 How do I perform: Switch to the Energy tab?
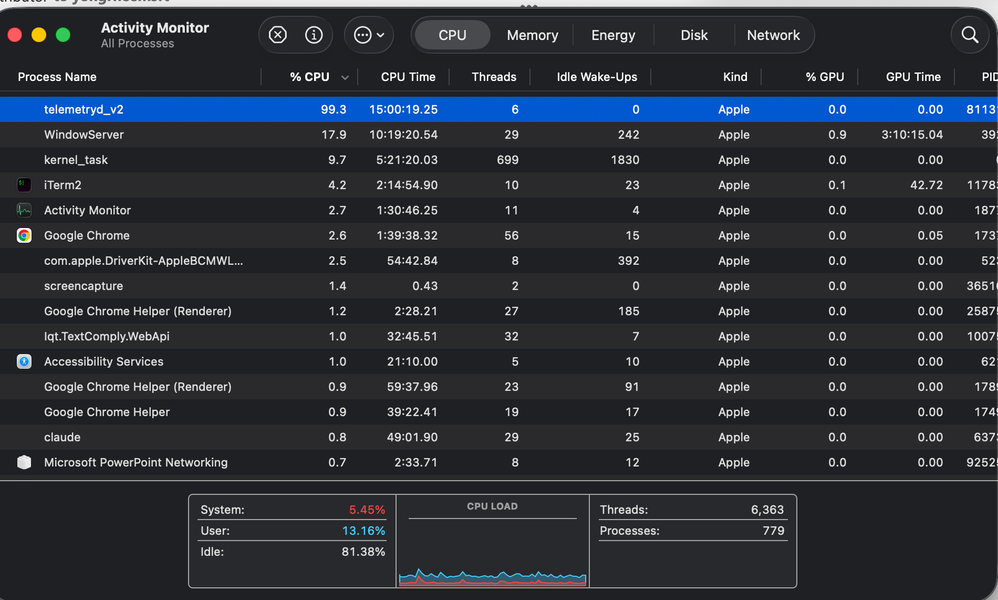point(613,35)
